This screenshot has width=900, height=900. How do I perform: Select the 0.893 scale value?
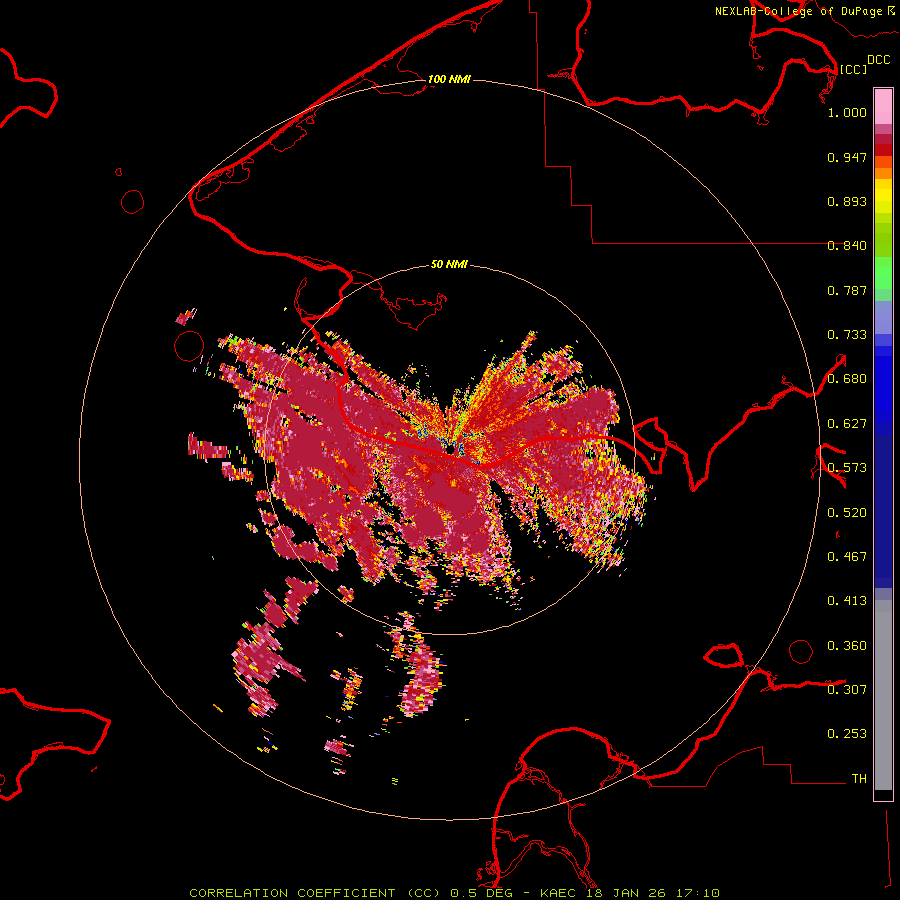tap(847, 201)
